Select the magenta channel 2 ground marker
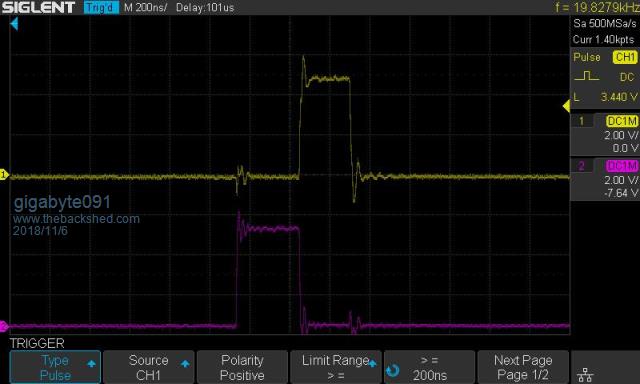640x384 pixels. coord(3,326)
